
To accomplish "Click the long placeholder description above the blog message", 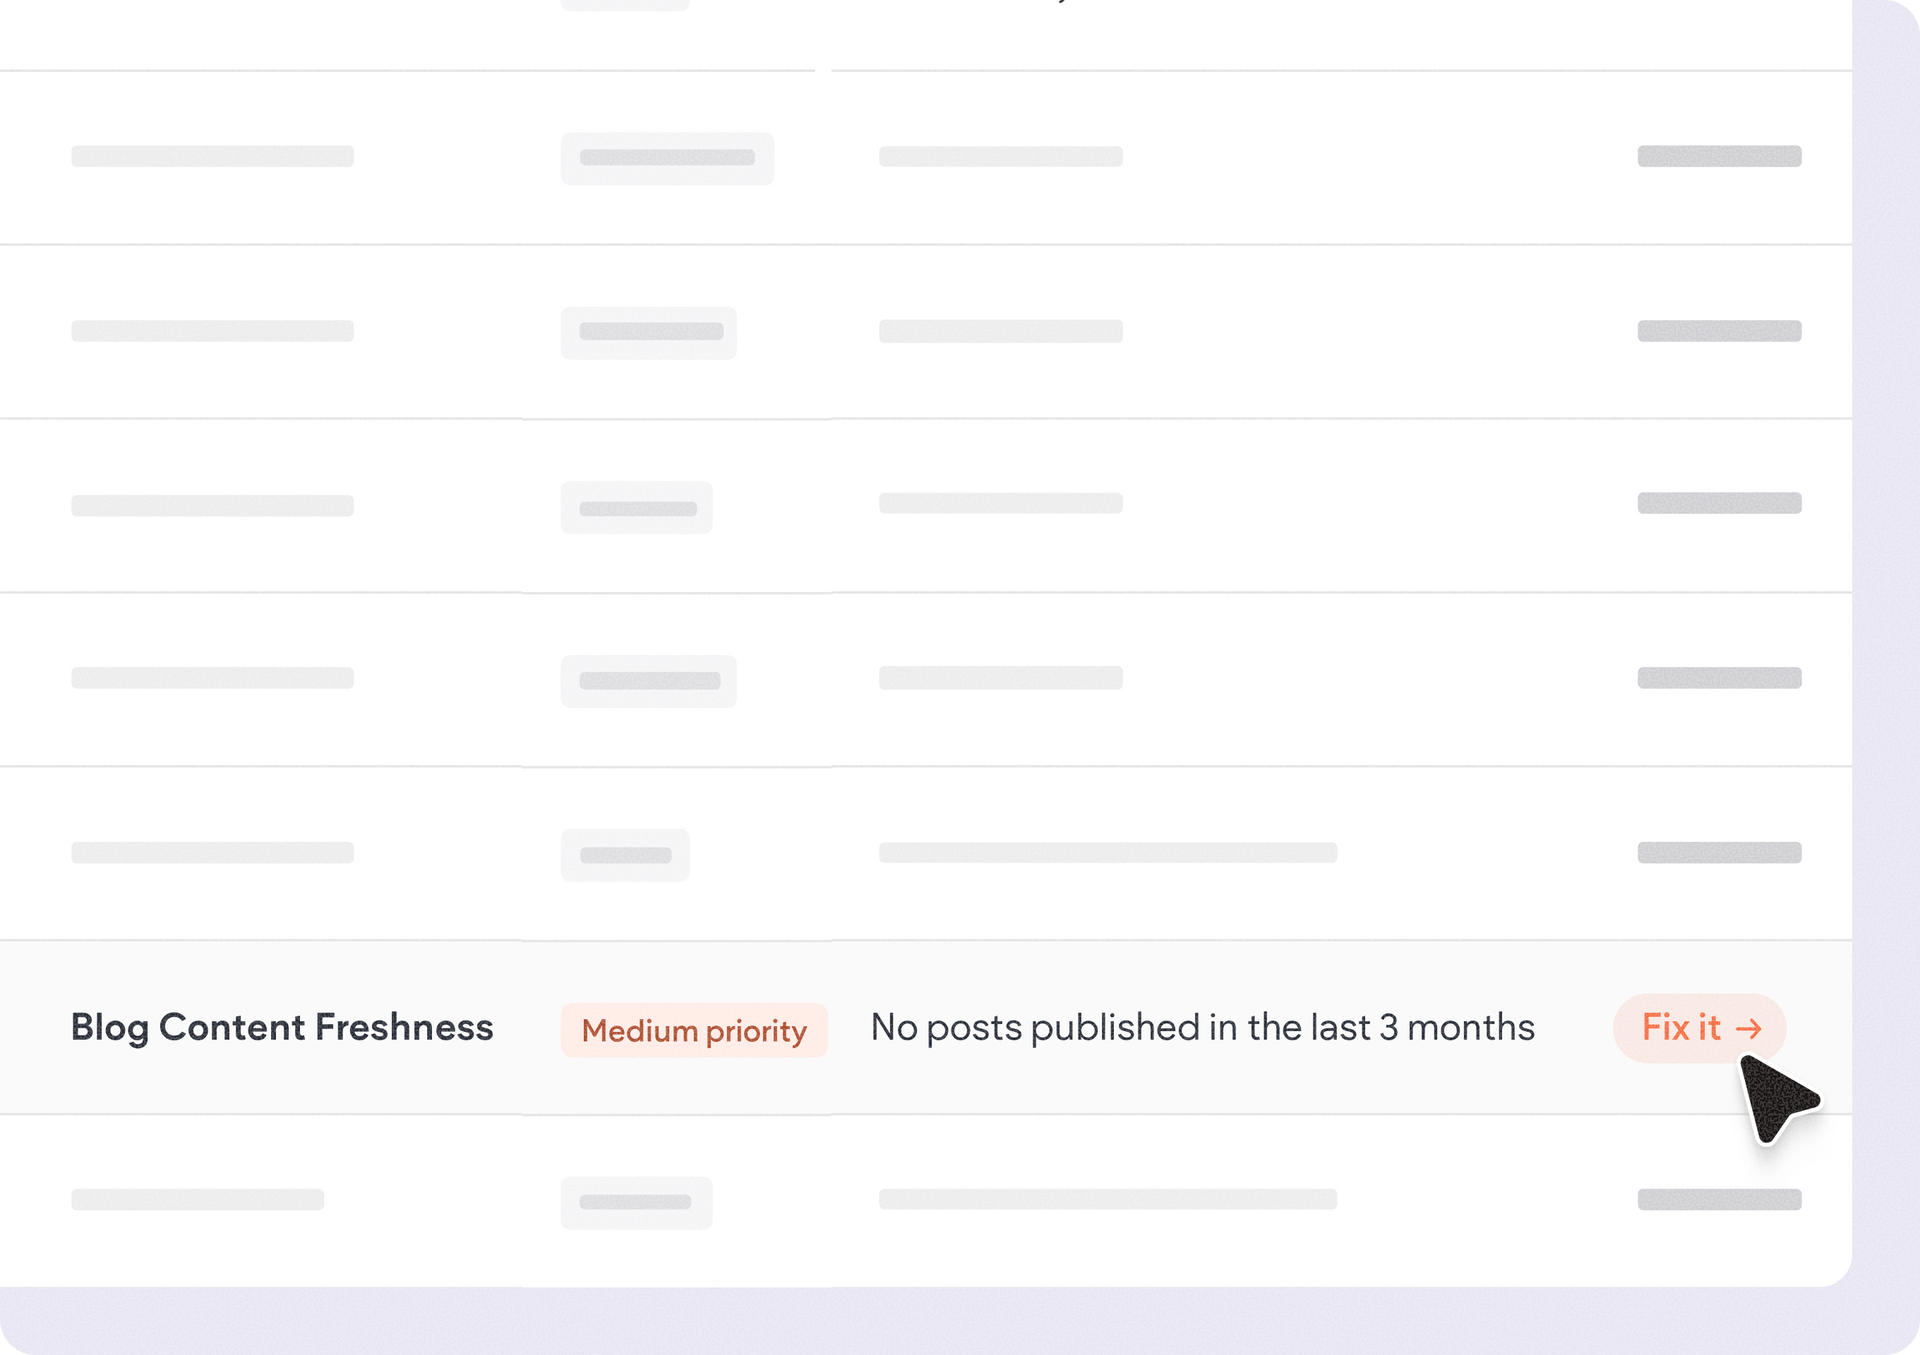I will (x=1107, y=852).
